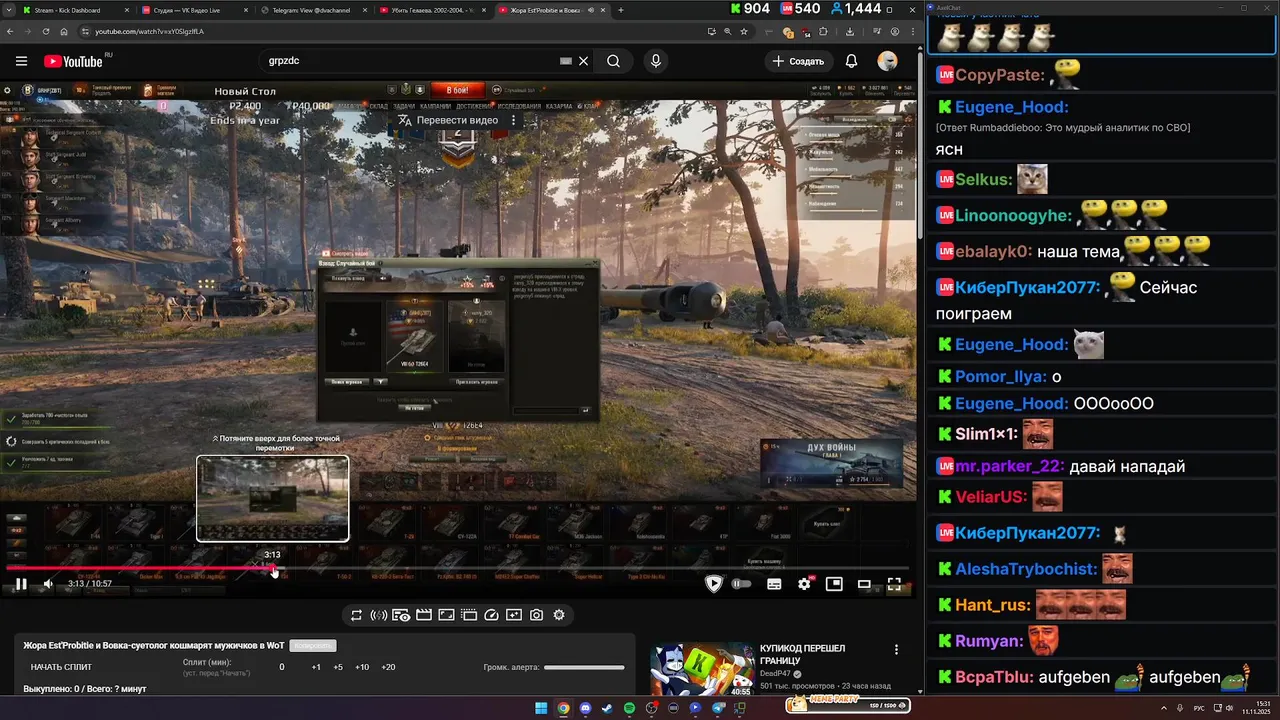The image size is (1280, 720).
Task: Click the magnifier search button
Action: click(613, 61)
